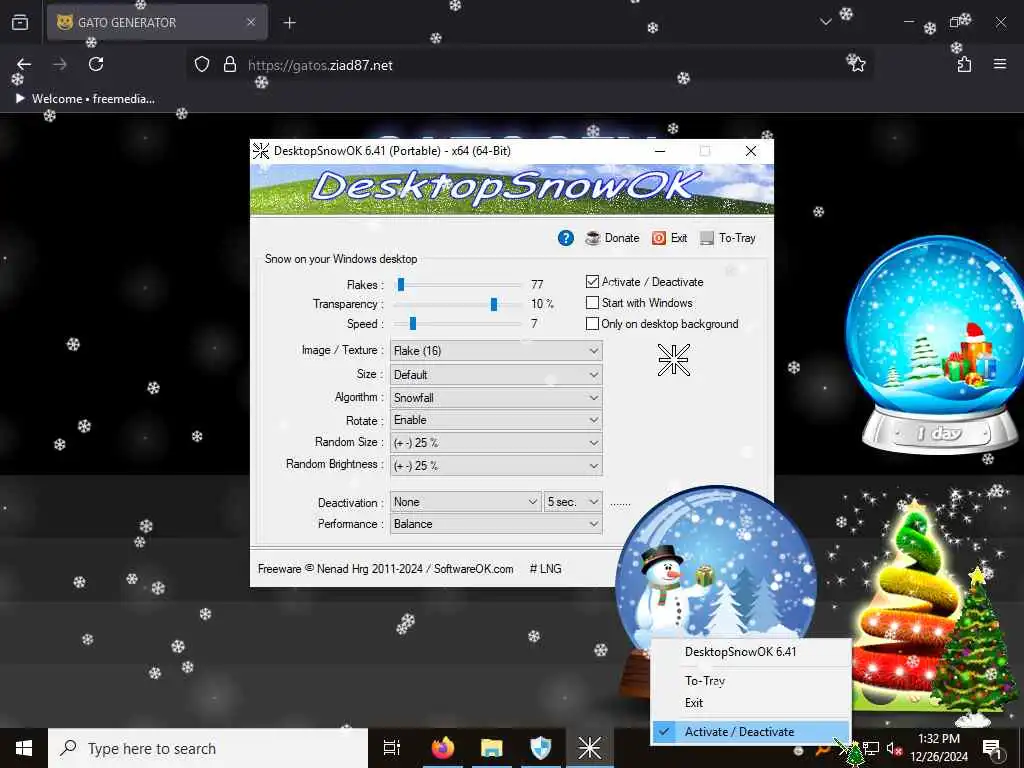Screen dimensions: 1024x768
Task: Click the # LNG language link
Action: coord(545,569)
